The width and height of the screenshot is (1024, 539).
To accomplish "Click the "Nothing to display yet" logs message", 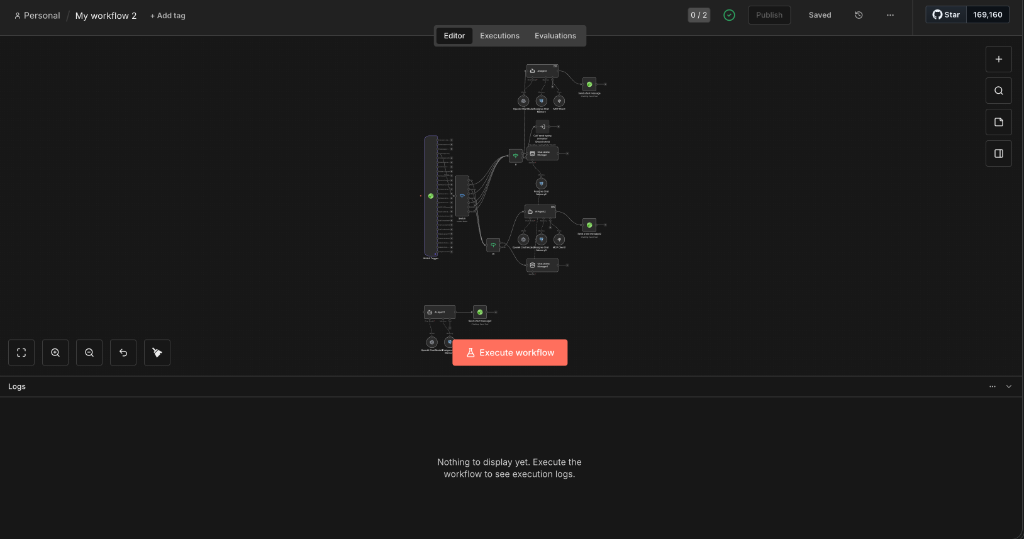I will [x=509, y=468].
